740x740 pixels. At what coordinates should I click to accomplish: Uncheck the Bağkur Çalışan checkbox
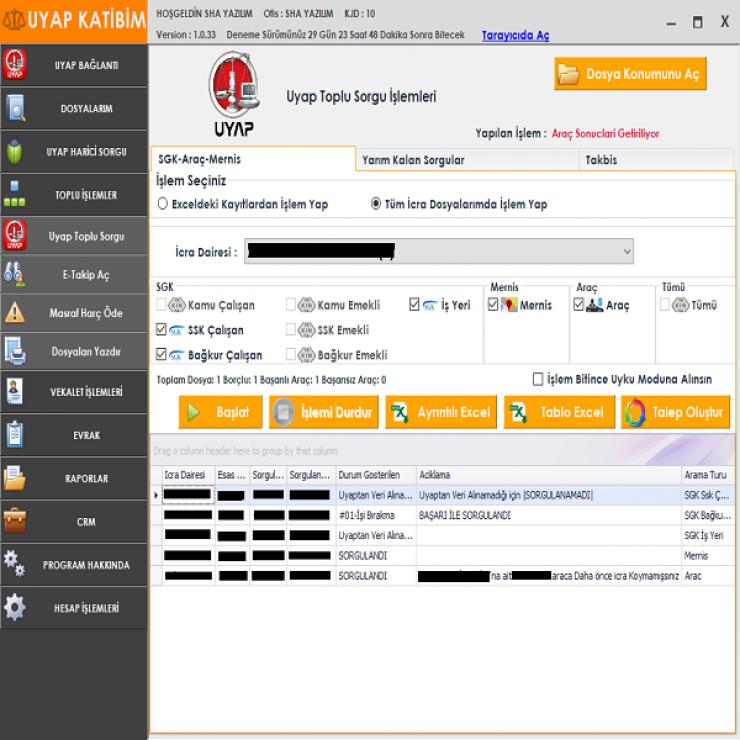[x=161, y=354]
